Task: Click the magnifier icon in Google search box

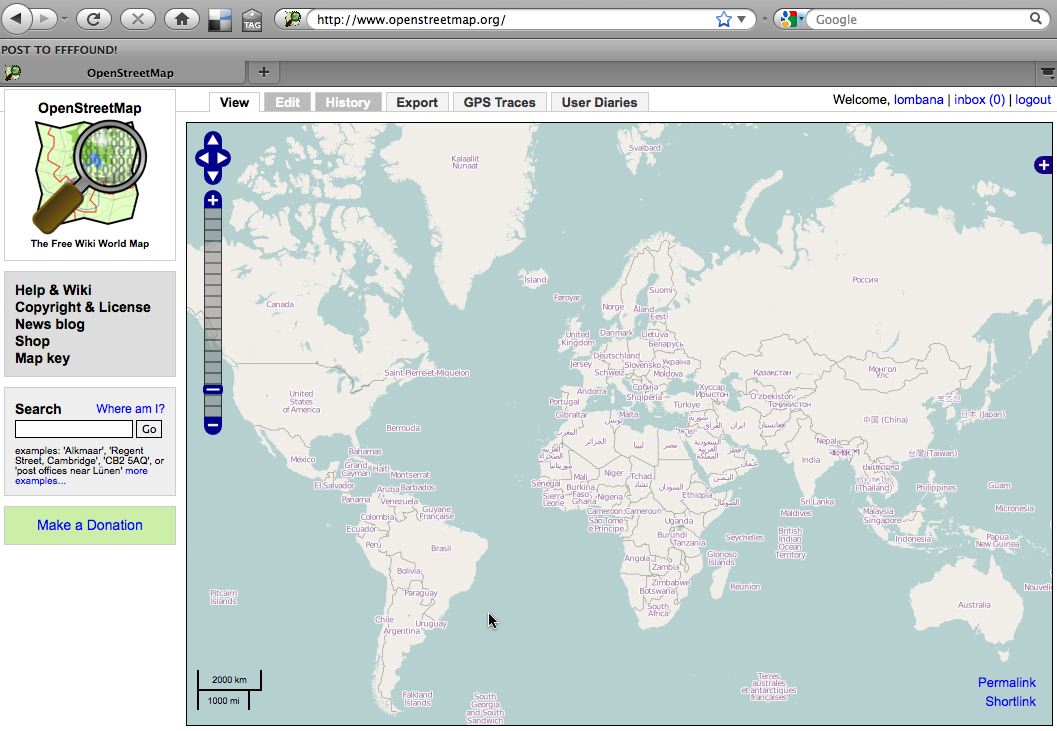Action: coord(1035,19)
